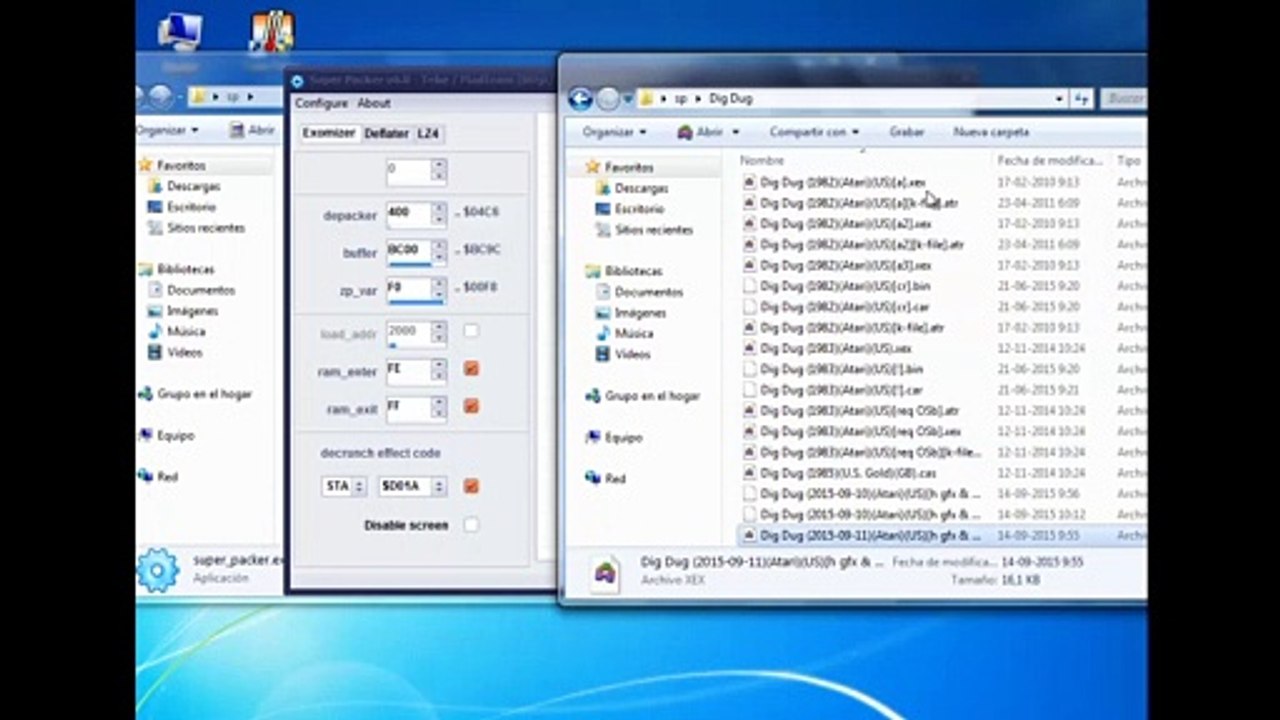
Task: Select Sitios recientes in the Dig Dug window
Action: point(654,230)
